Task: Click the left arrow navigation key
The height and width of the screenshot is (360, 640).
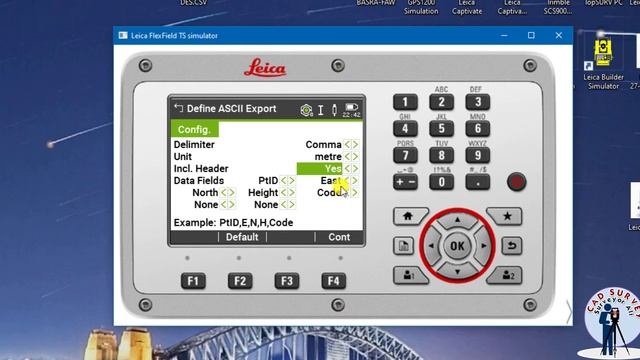Action: click(x=432, y=246)
